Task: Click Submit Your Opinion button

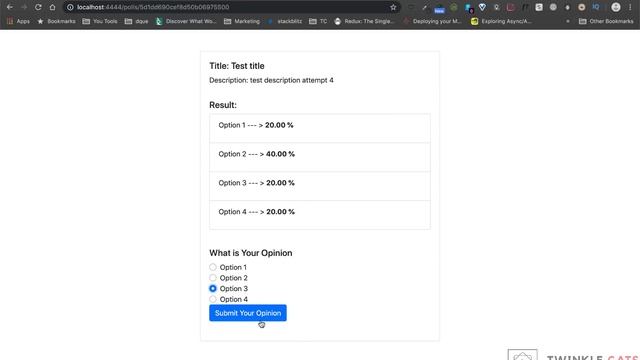Action: coord(248,313)
